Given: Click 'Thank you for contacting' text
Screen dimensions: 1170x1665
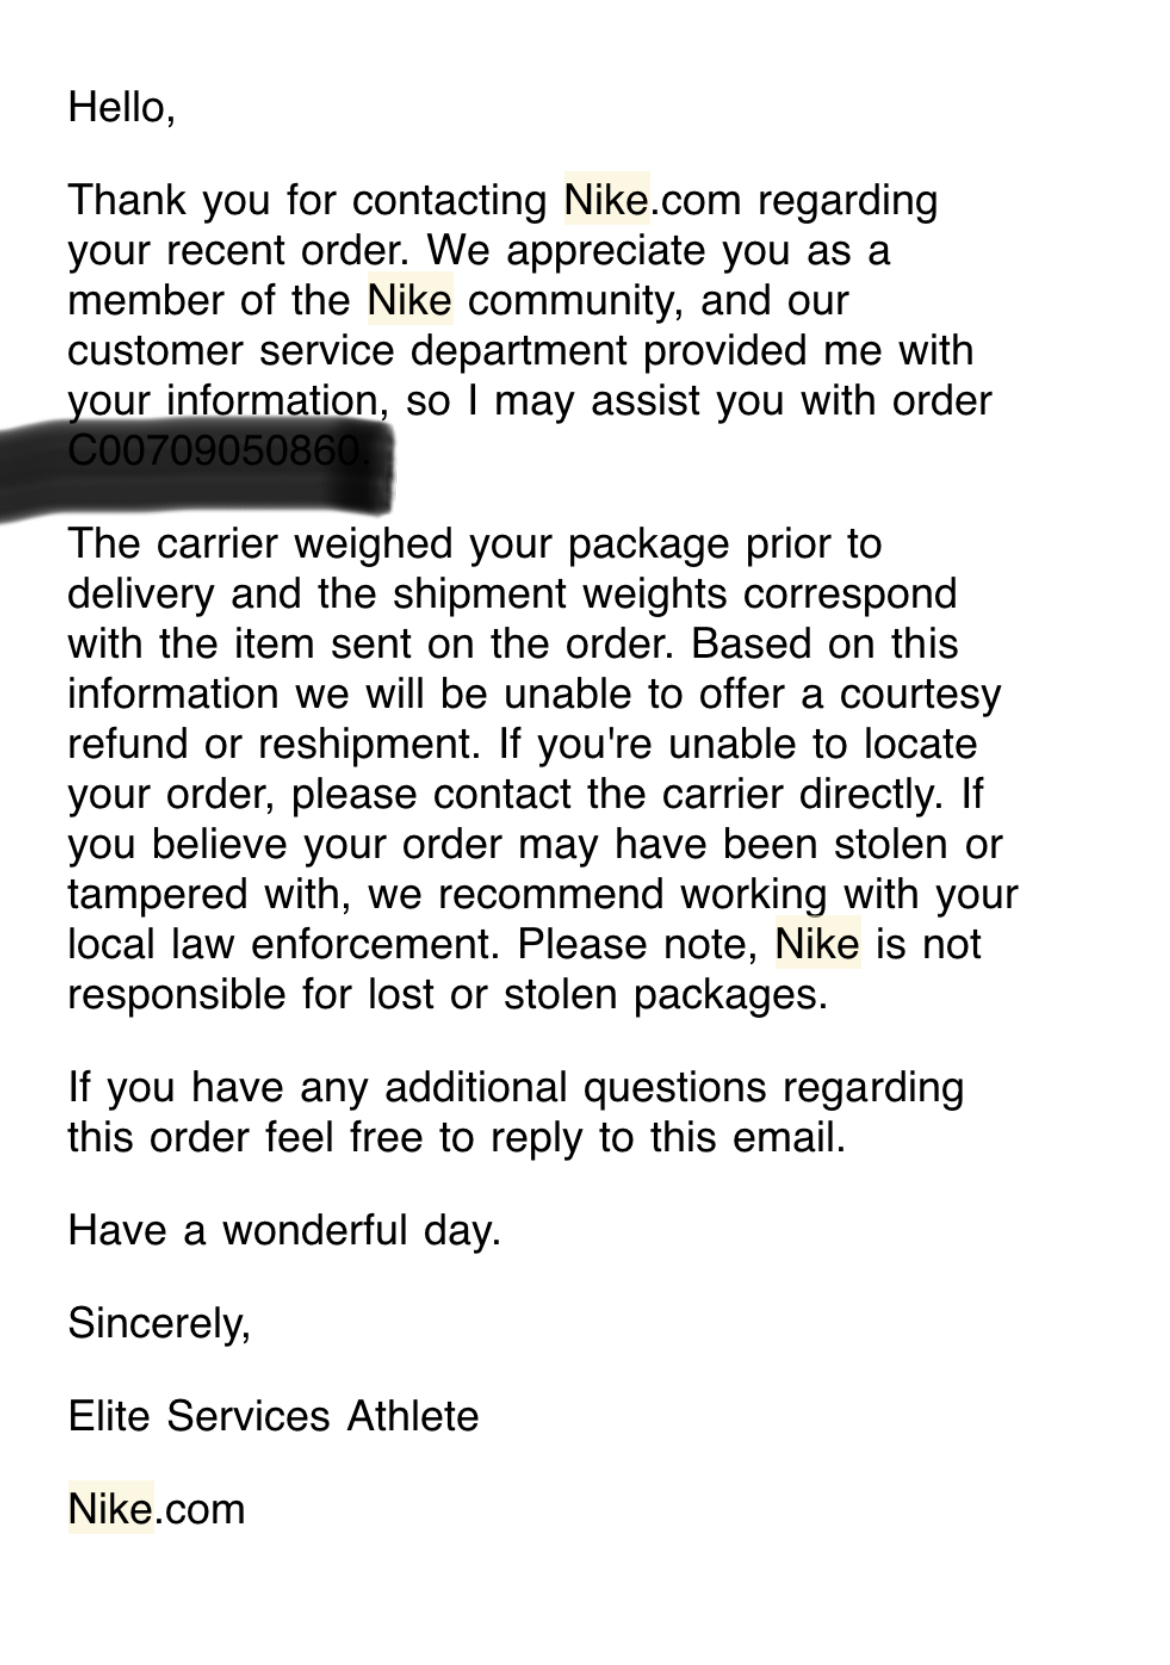Looking at the screenshot, I should coord(307,200).
